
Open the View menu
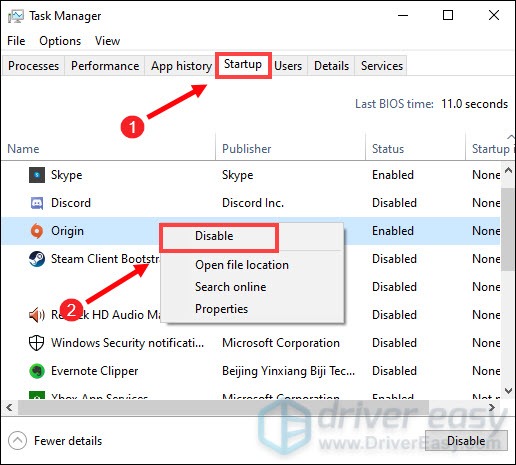107,41
